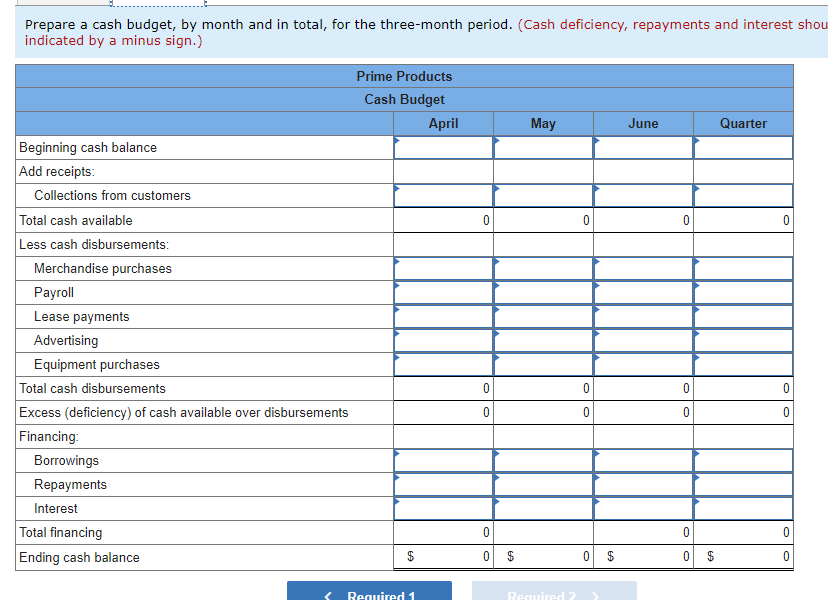
Task: Select the June Interest cell
Action: click(643, 509)
